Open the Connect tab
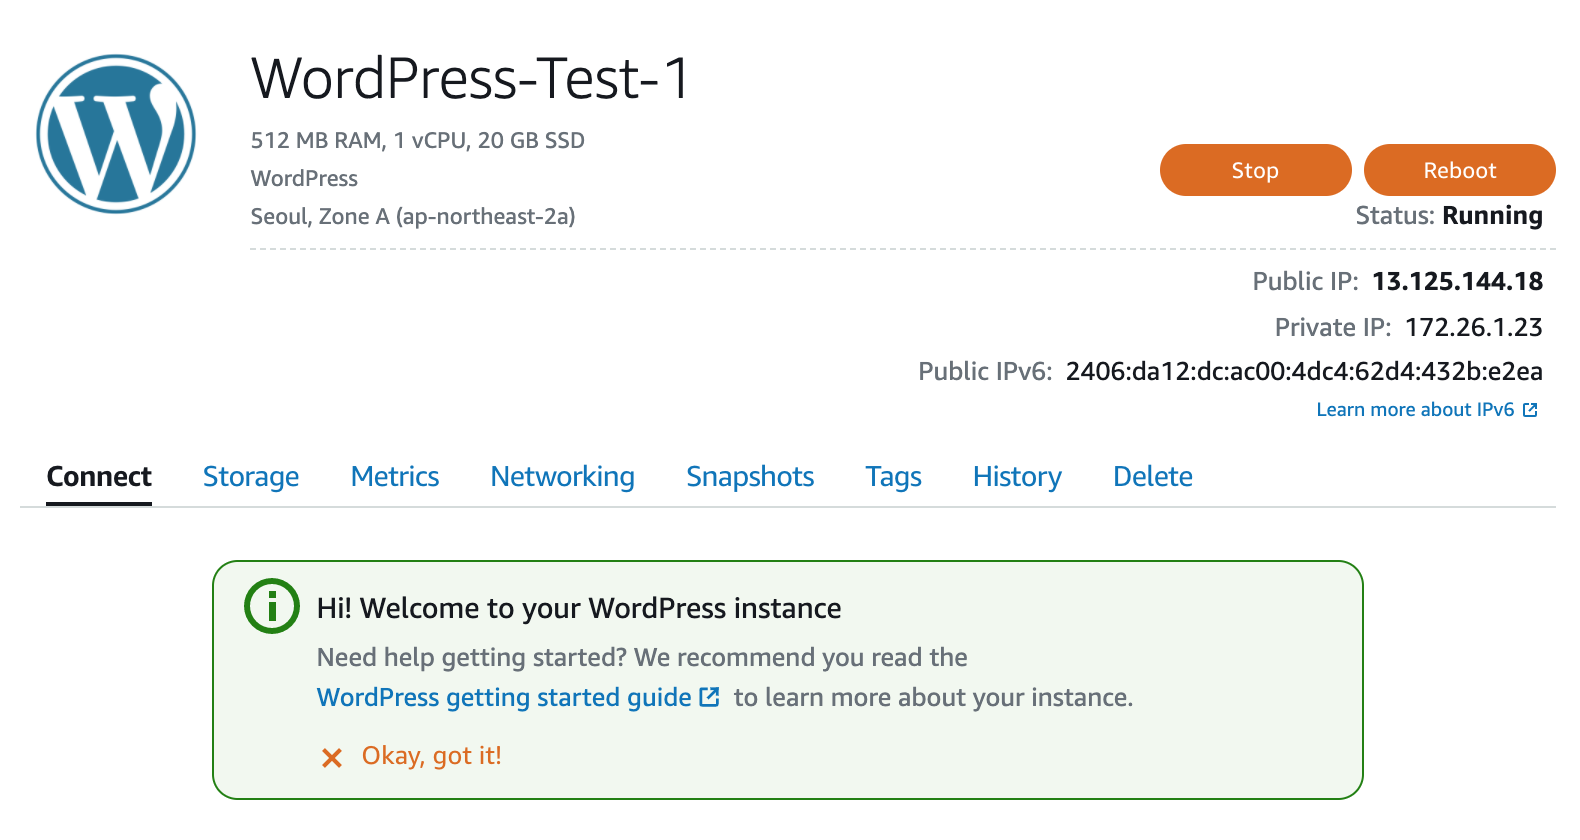The width and height of the screenshot is (1580, 840). [x=99, y=477]
